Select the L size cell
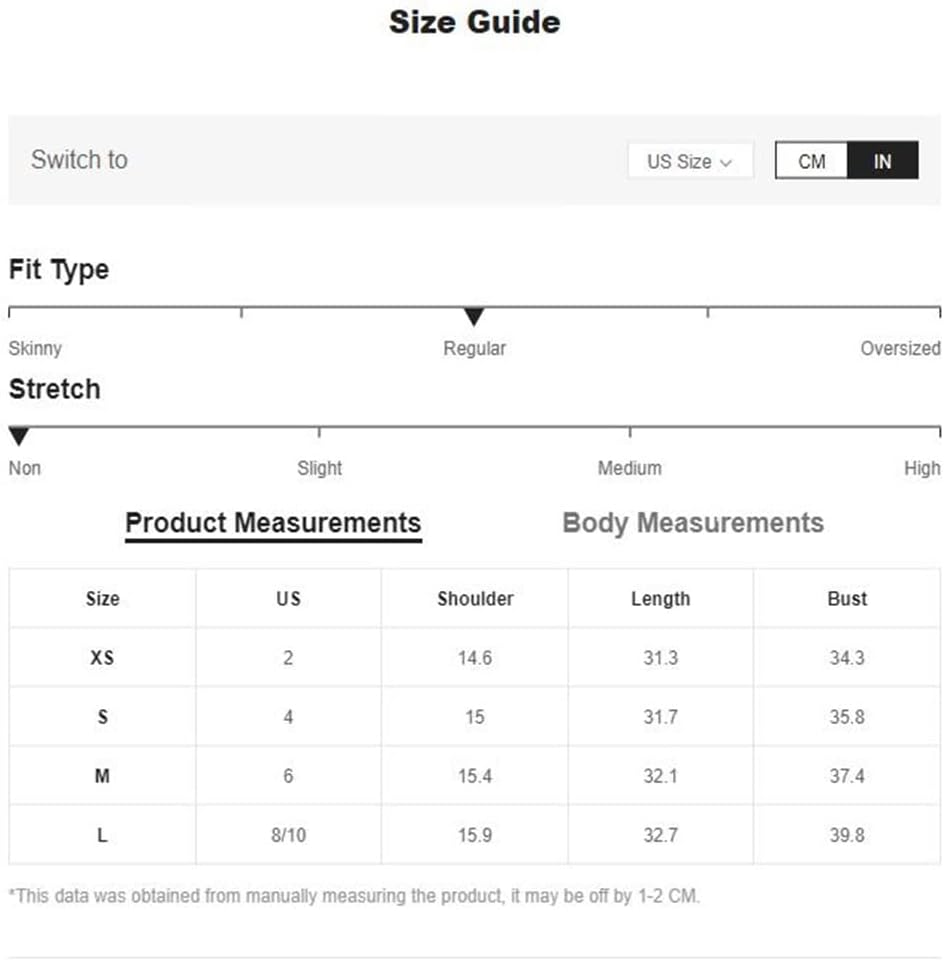The width and height of the screenshot is (944, 961). point(102,835)
